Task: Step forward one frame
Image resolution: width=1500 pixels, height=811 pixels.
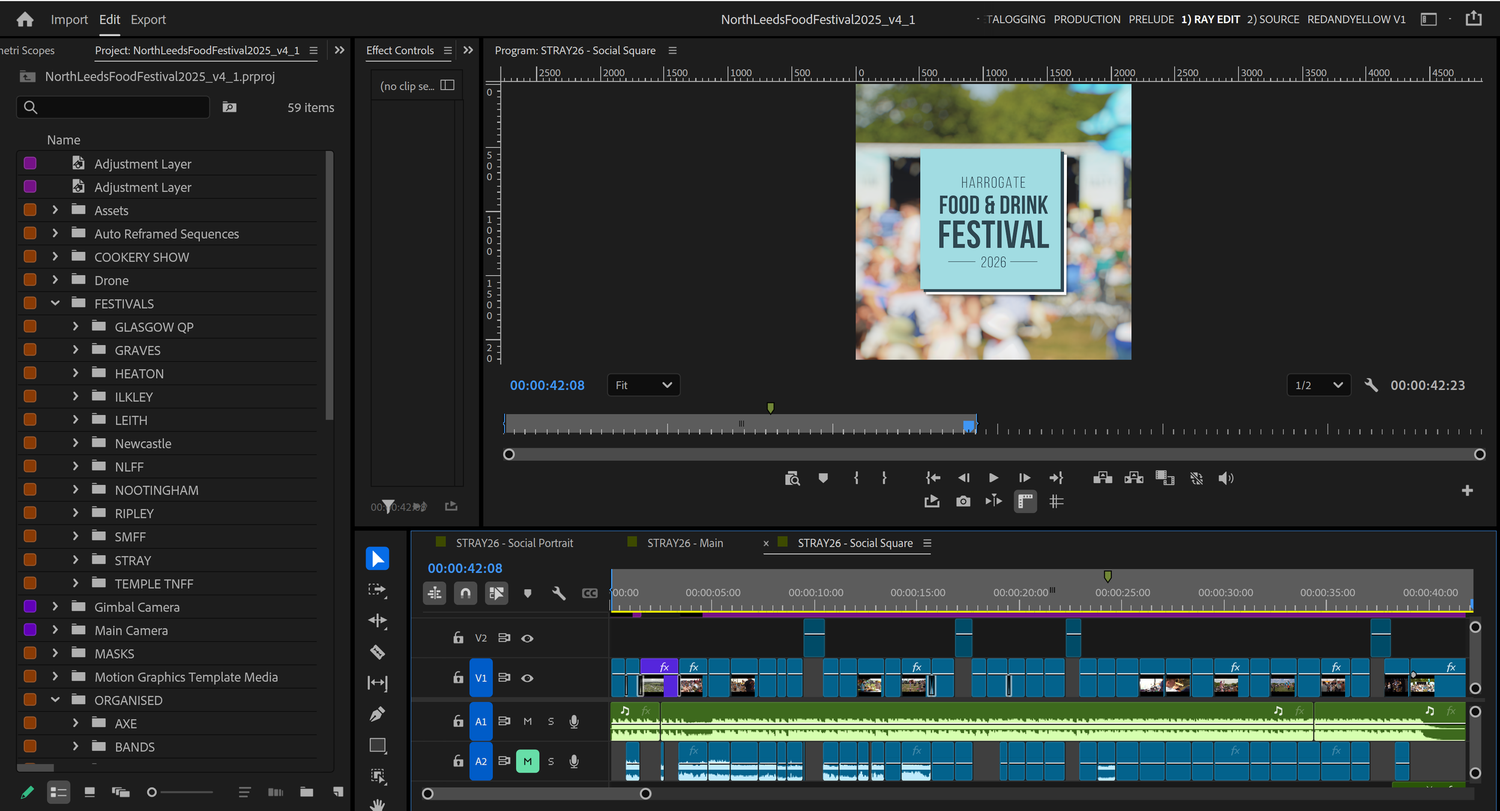Action: pos(1025,478)
